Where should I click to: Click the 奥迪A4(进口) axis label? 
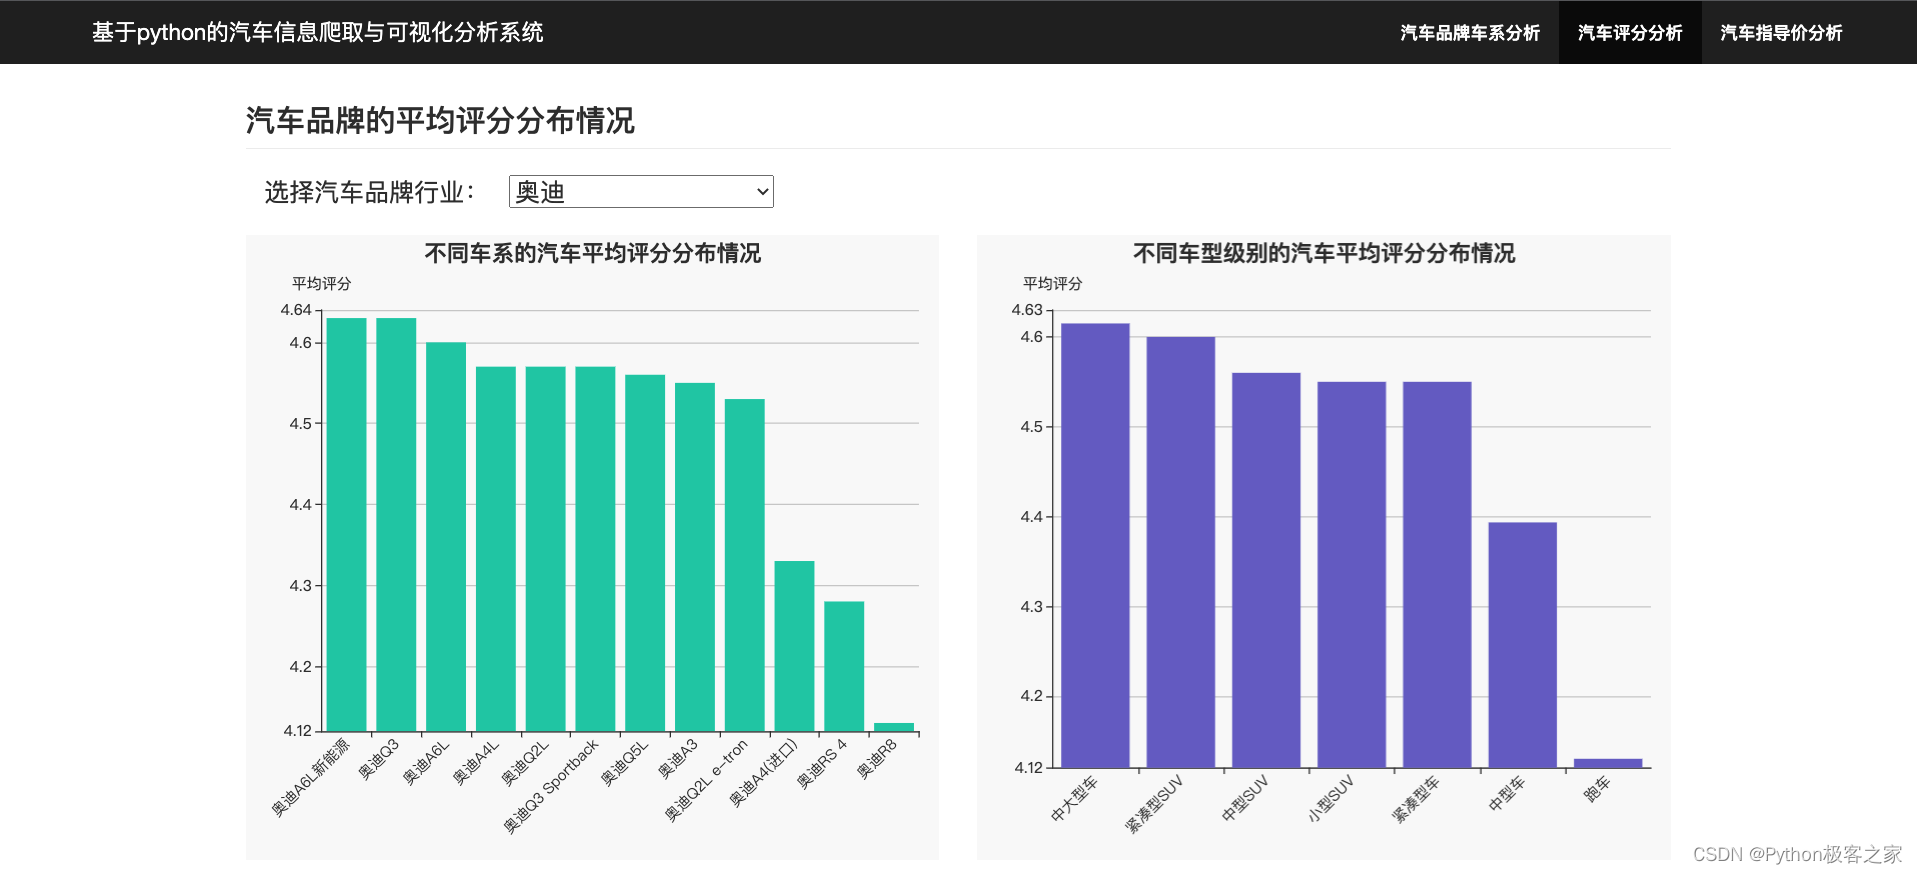click(x=764, y=772)
